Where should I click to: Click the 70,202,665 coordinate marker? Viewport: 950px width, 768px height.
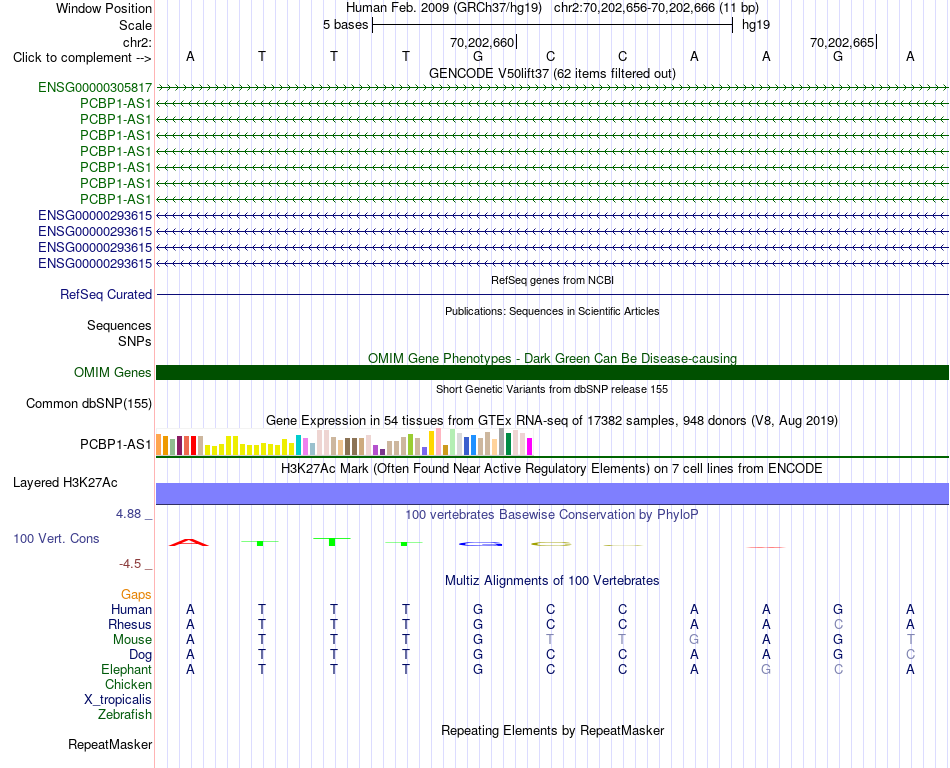pos(842,42)
